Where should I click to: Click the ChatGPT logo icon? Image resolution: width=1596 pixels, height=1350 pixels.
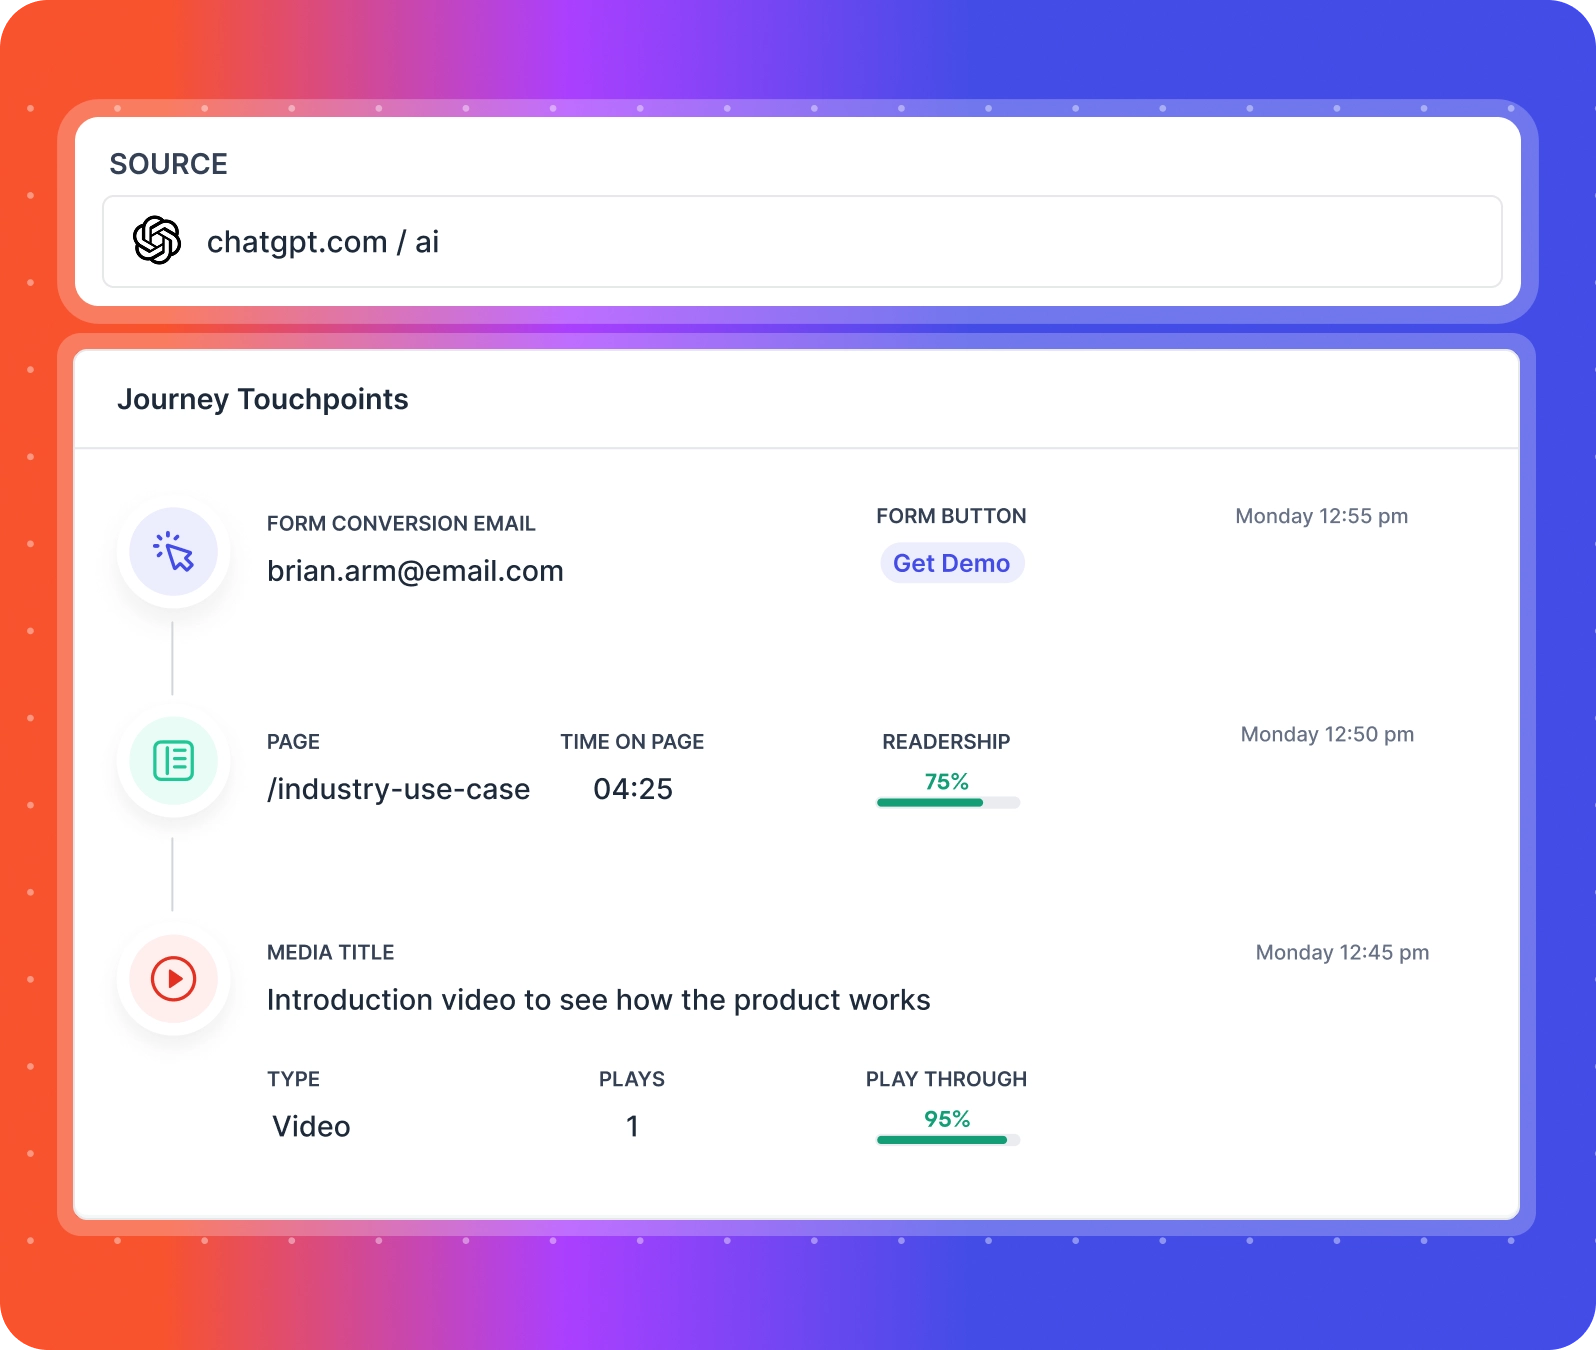(x=157, y=241)
